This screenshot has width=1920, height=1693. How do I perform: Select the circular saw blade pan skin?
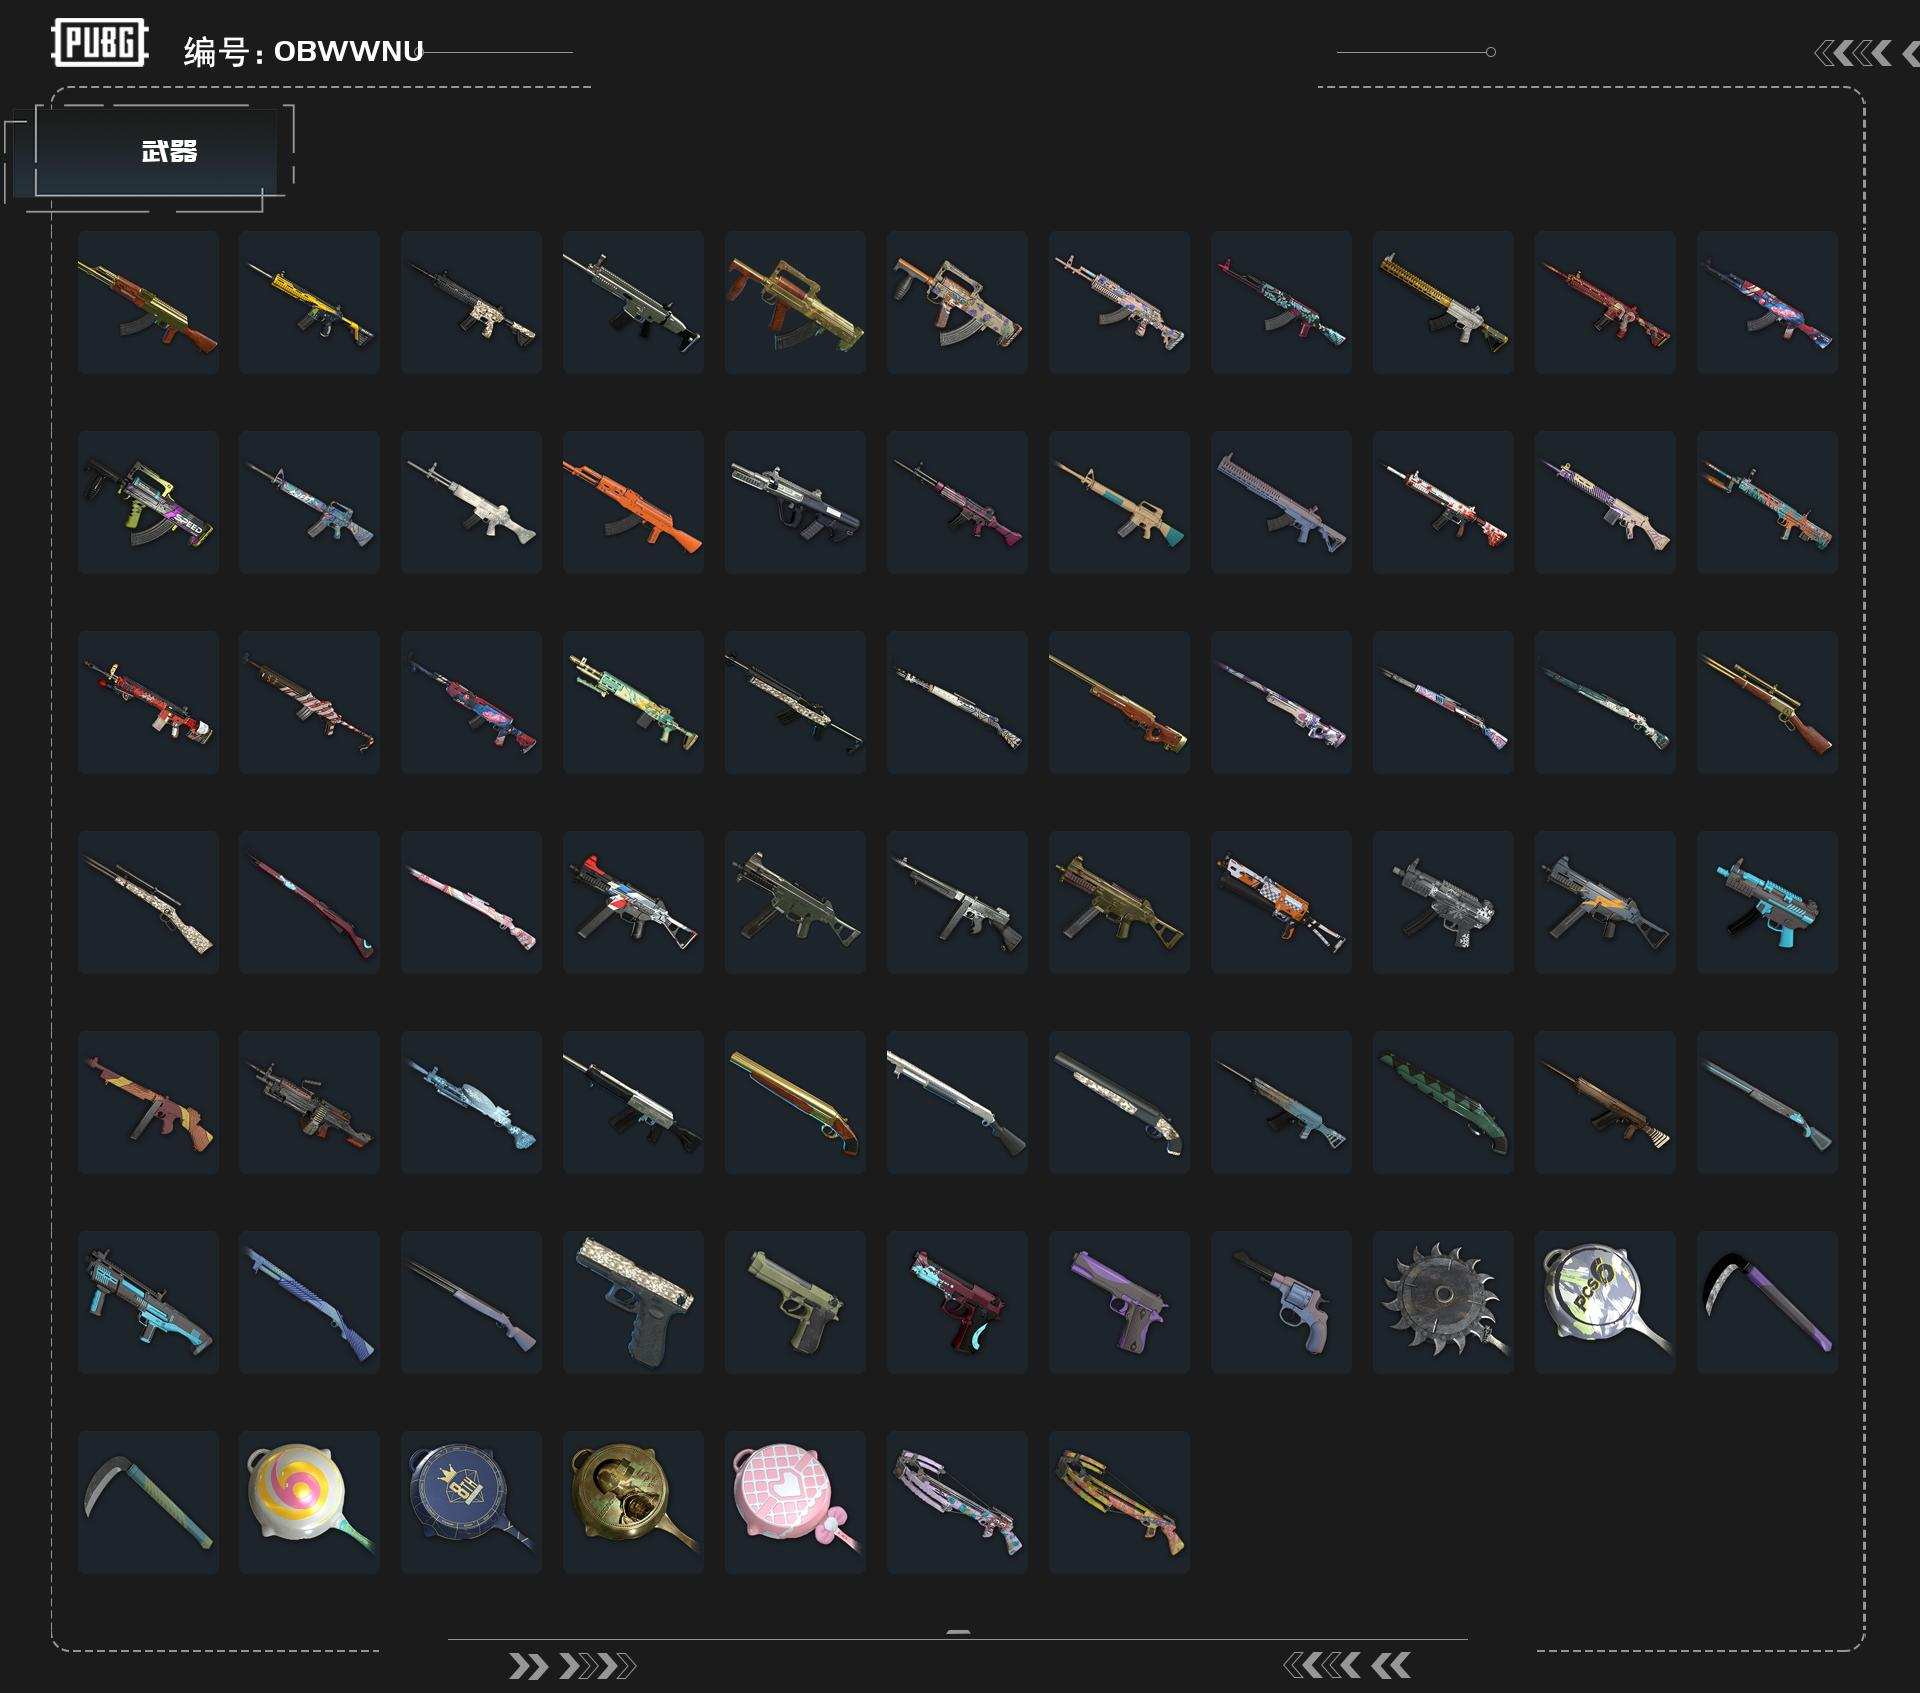coord(1443,1302)
